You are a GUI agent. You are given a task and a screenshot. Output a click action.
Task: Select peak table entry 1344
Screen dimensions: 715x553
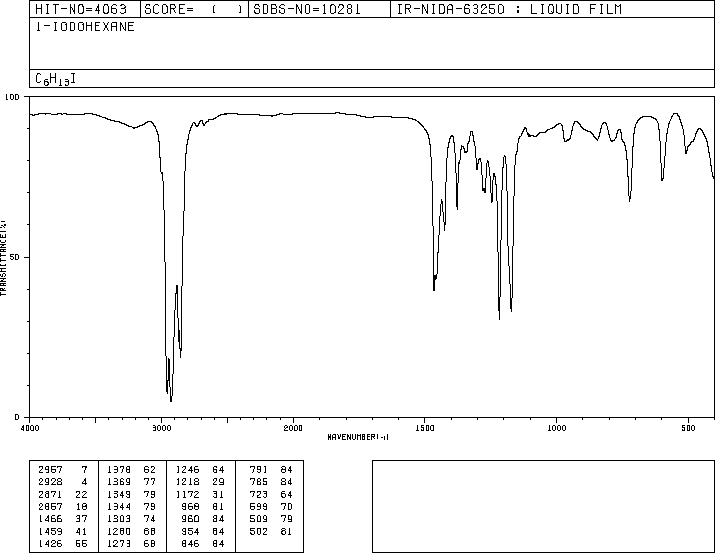click(x=119, y=506)
